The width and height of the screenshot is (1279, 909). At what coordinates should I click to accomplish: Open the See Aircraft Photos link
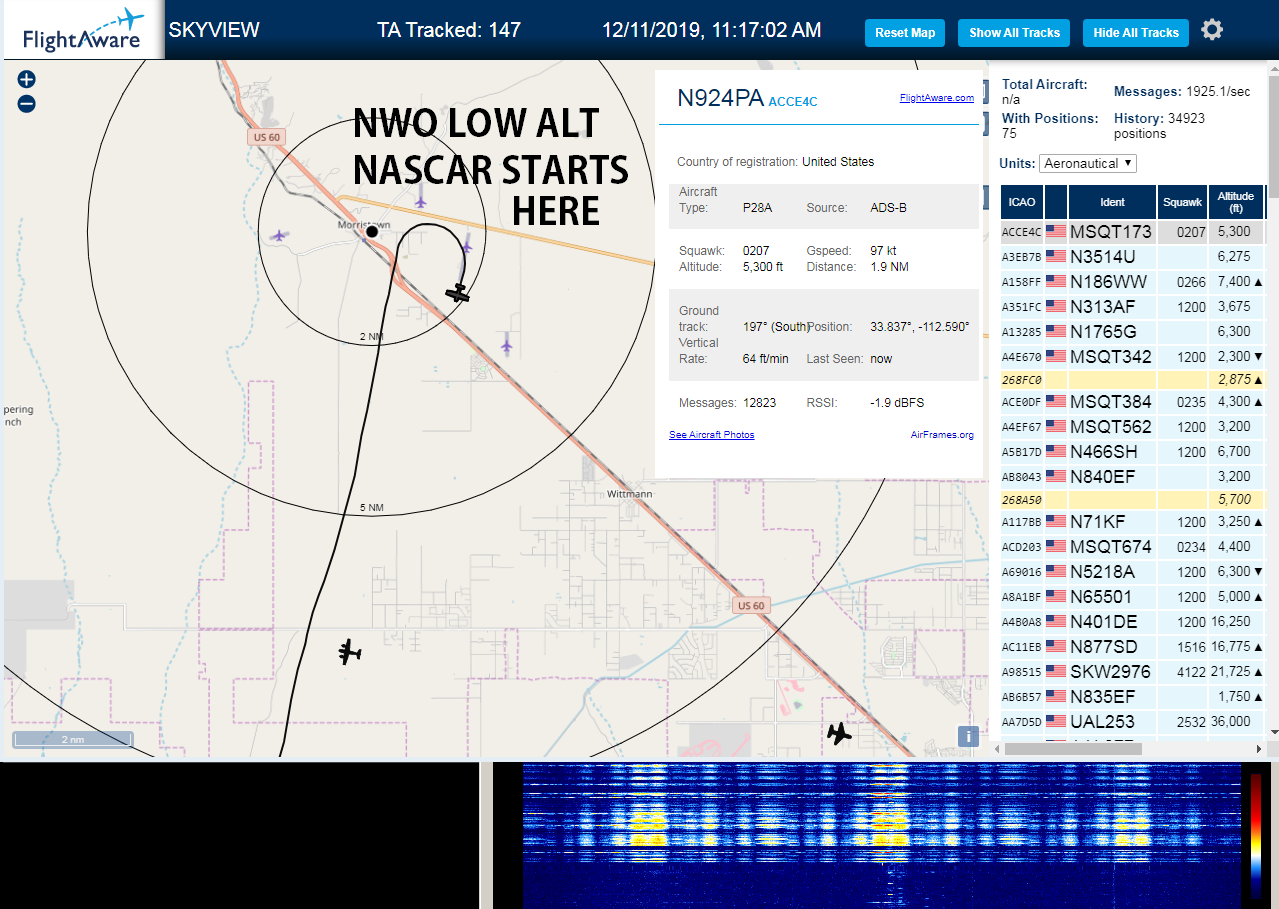tap(712, 435)
